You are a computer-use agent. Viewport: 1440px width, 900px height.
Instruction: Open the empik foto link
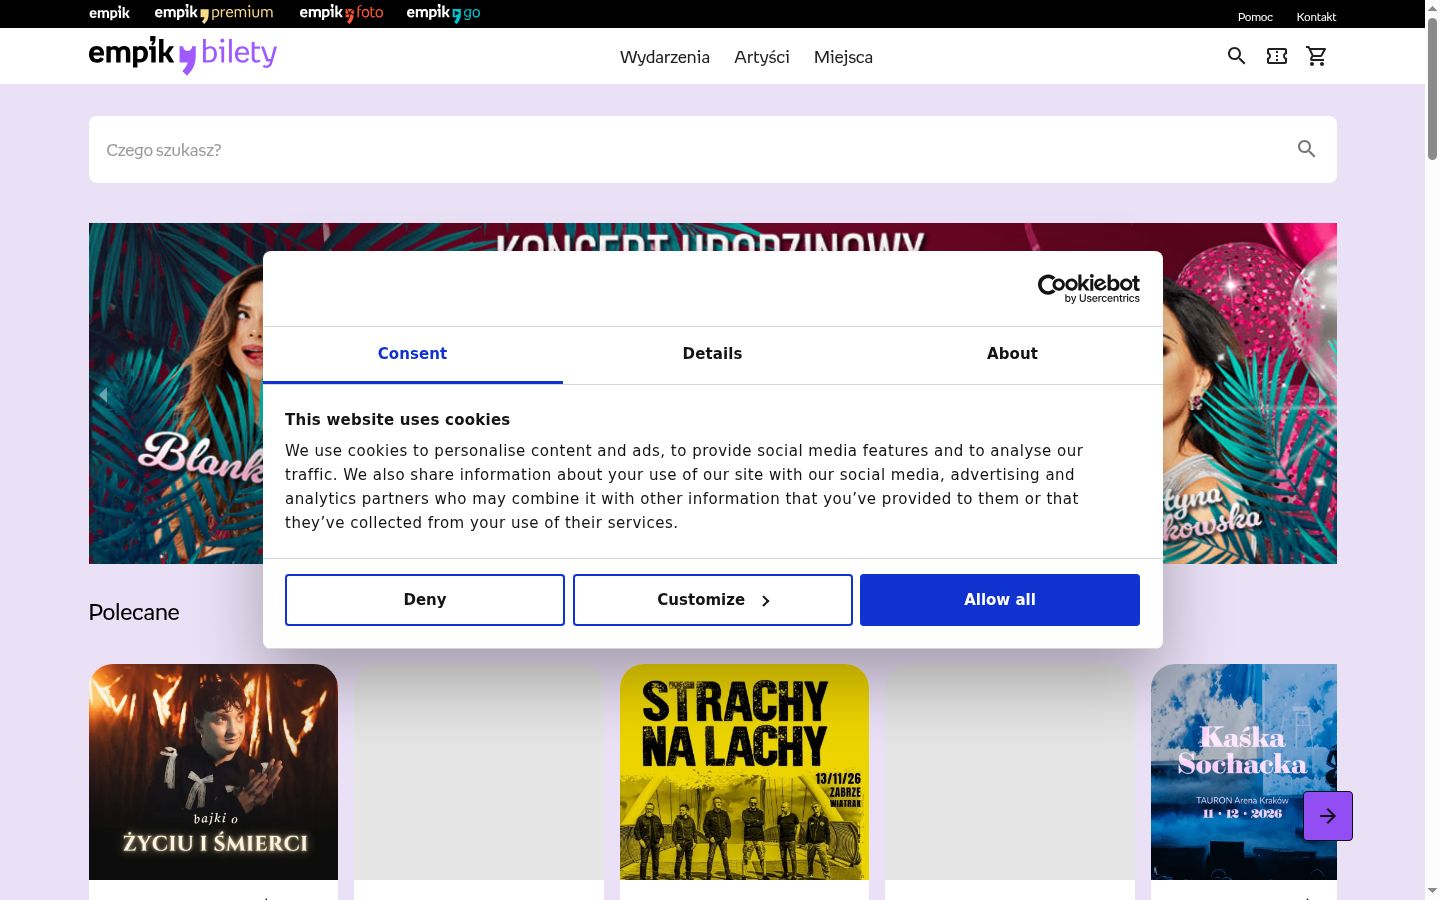[x=341, y=13]
